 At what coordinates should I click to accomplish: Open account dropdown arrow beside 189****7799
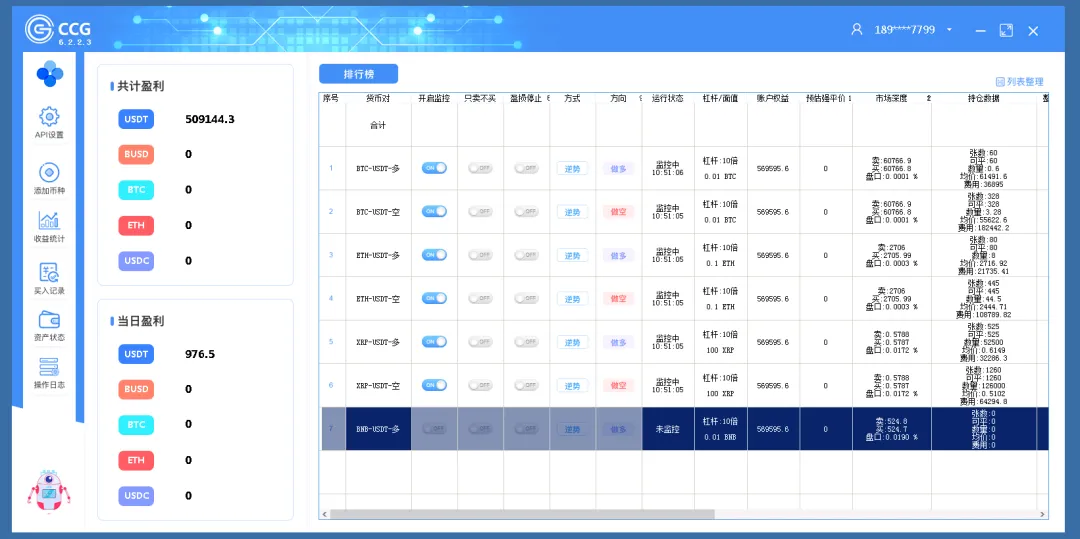click(x=949, y=30)
